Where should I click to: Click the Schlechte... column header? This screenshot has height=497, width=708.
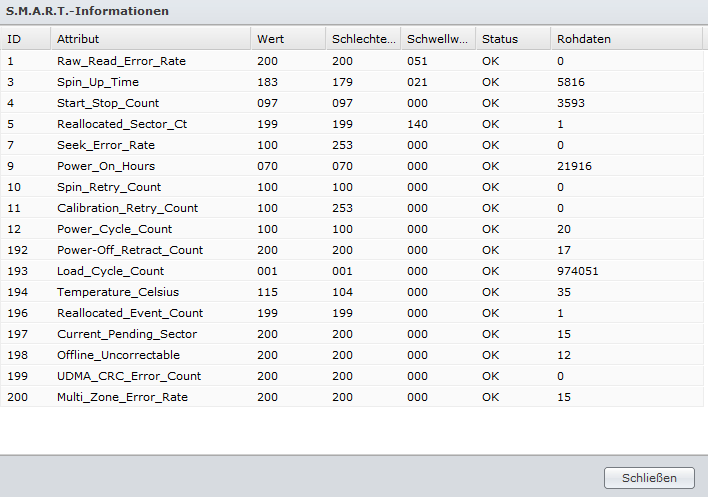tap(363, 39)
